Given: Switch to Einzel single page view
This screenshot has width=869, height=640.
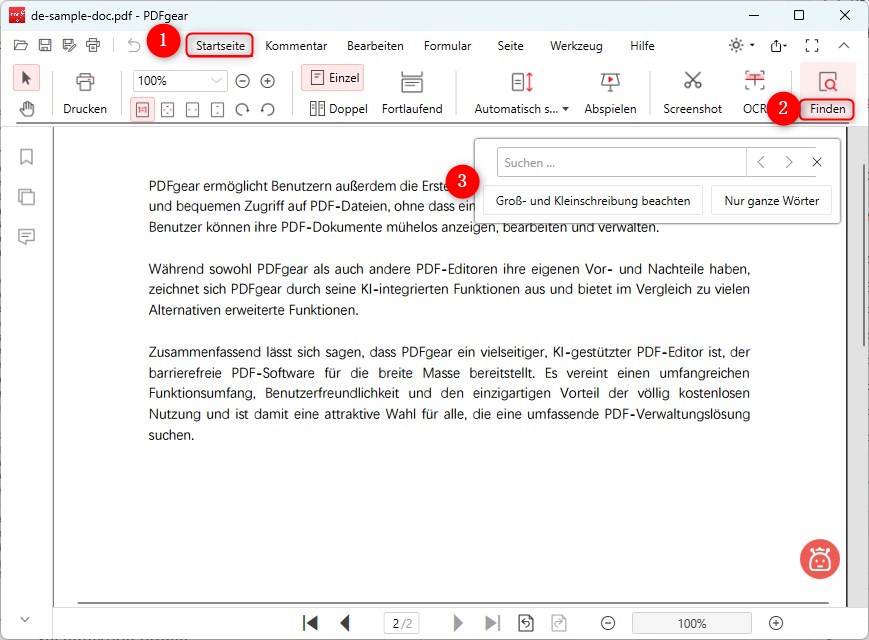Looking at the screenshot, I should (334, 78).
